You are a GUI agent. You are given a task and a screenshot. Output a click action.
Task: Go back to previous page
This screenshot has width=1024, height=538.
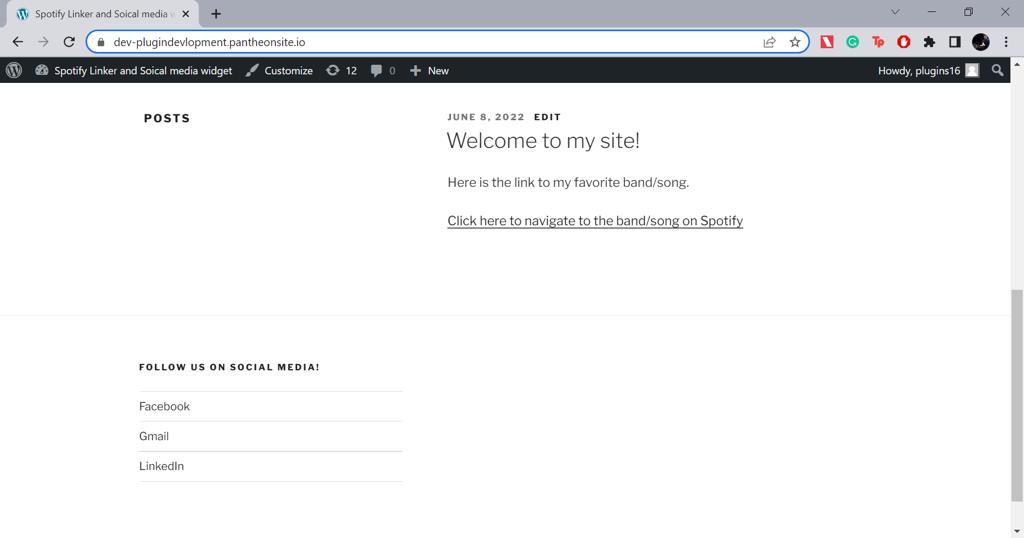pyautogui.click(x=18, y=42)
